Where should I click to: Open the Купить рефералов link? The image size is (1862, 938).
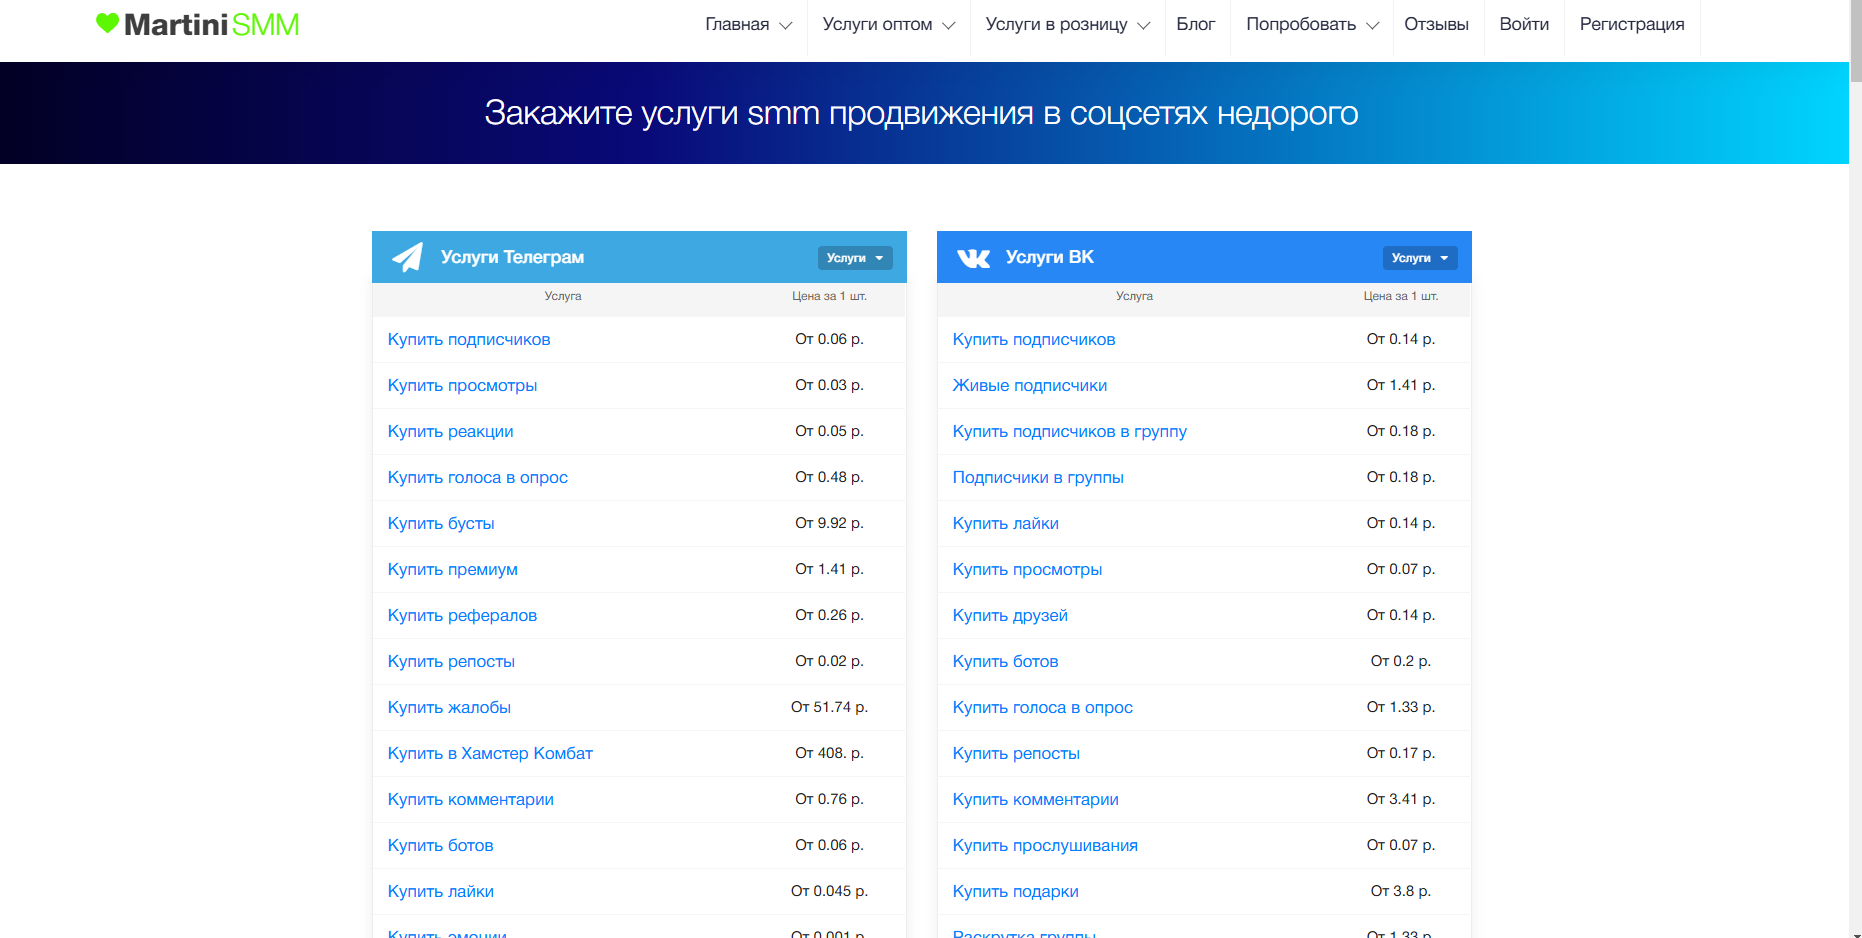(462, 616)
